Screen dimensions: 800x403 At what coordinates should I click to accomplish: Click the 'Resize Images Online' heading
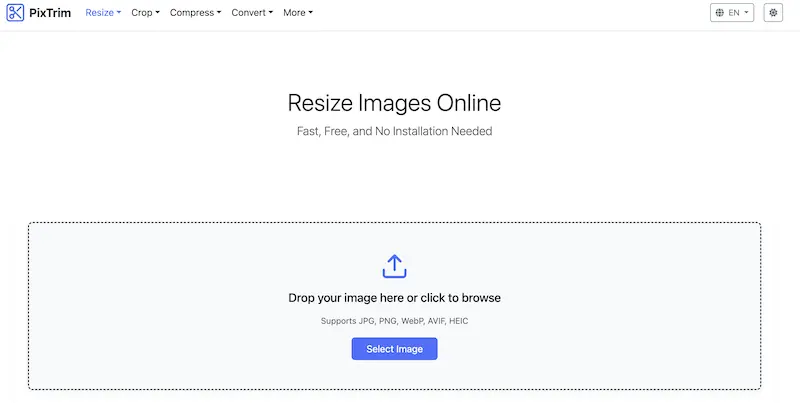pyautogui.click(x=394, y=103)
